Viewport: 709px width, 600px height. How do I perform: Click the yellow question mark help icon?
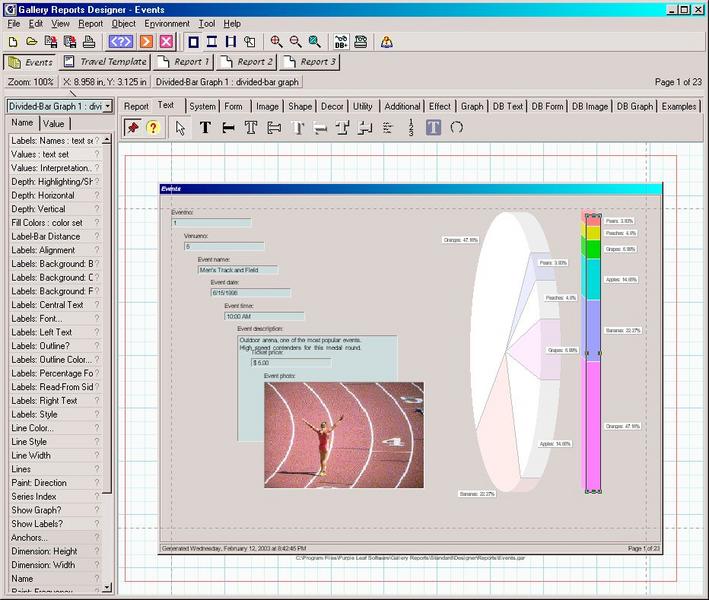(x=153, y=128)
